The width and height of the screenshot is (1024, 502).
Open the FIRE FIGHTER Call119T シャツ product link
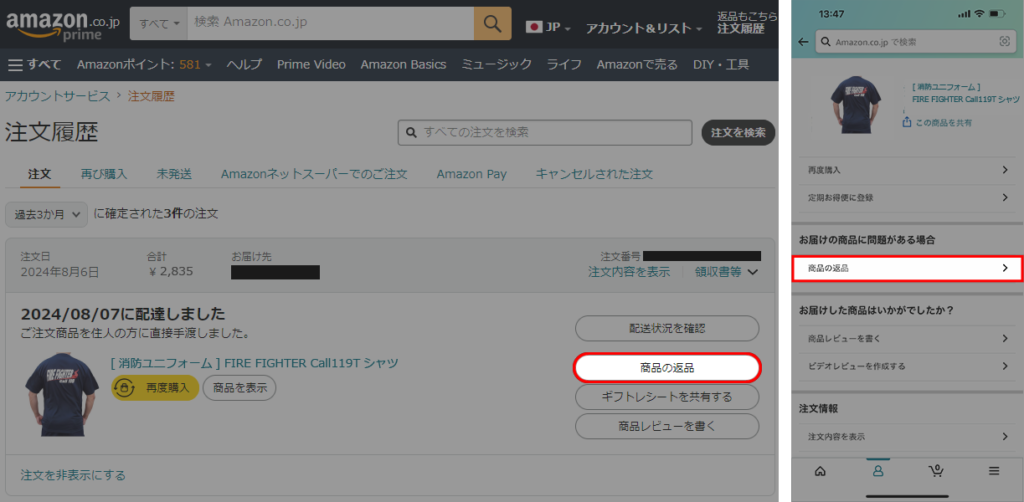tap(255, 363)
